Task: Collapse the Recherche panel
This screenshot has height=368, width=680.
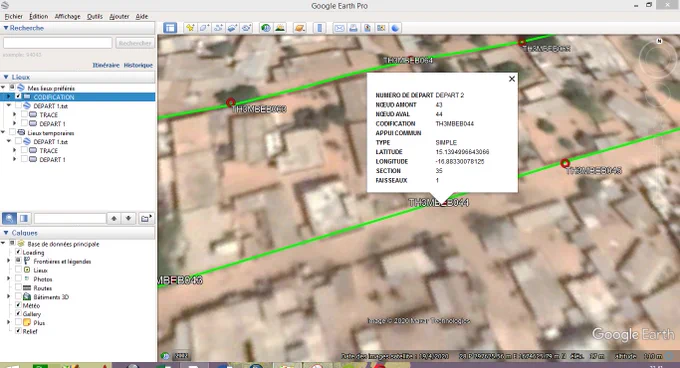Action: (6, 28)
